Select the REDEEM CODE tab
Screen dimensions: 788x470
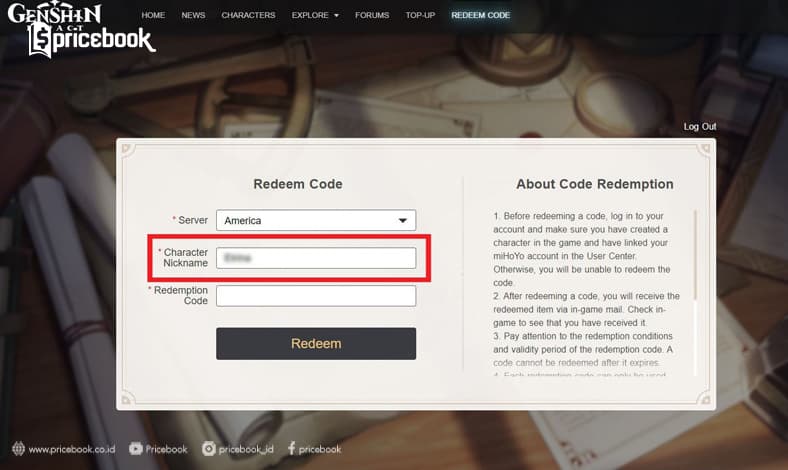[x=480, y=15]
